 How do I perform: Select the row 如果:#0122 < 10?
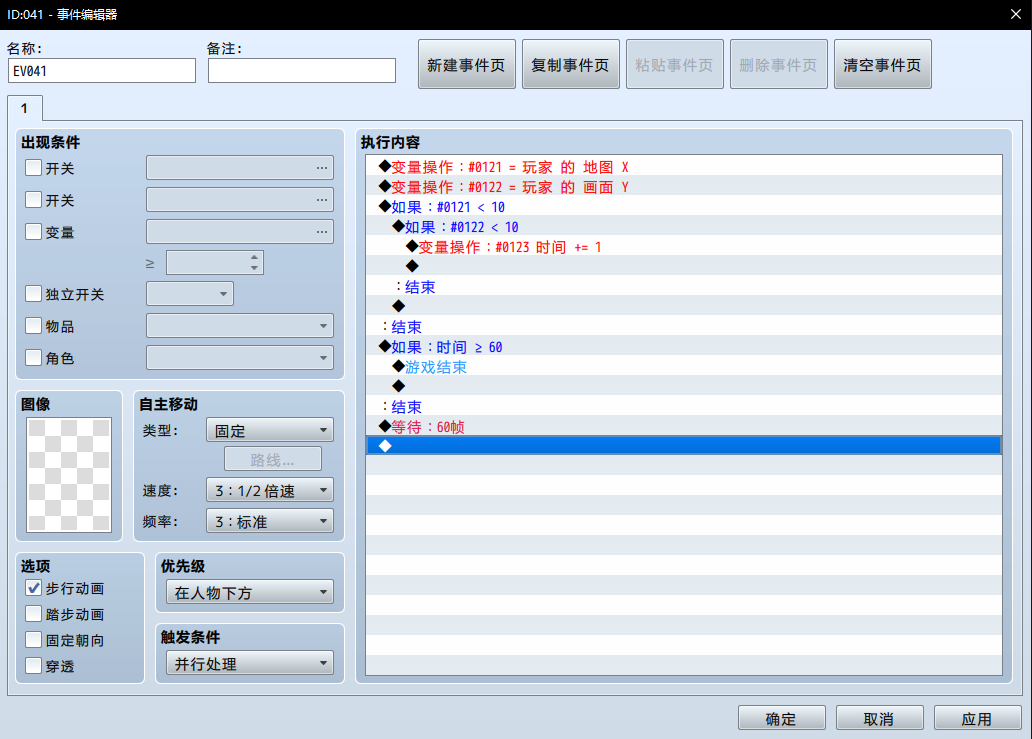click(684, 227)
